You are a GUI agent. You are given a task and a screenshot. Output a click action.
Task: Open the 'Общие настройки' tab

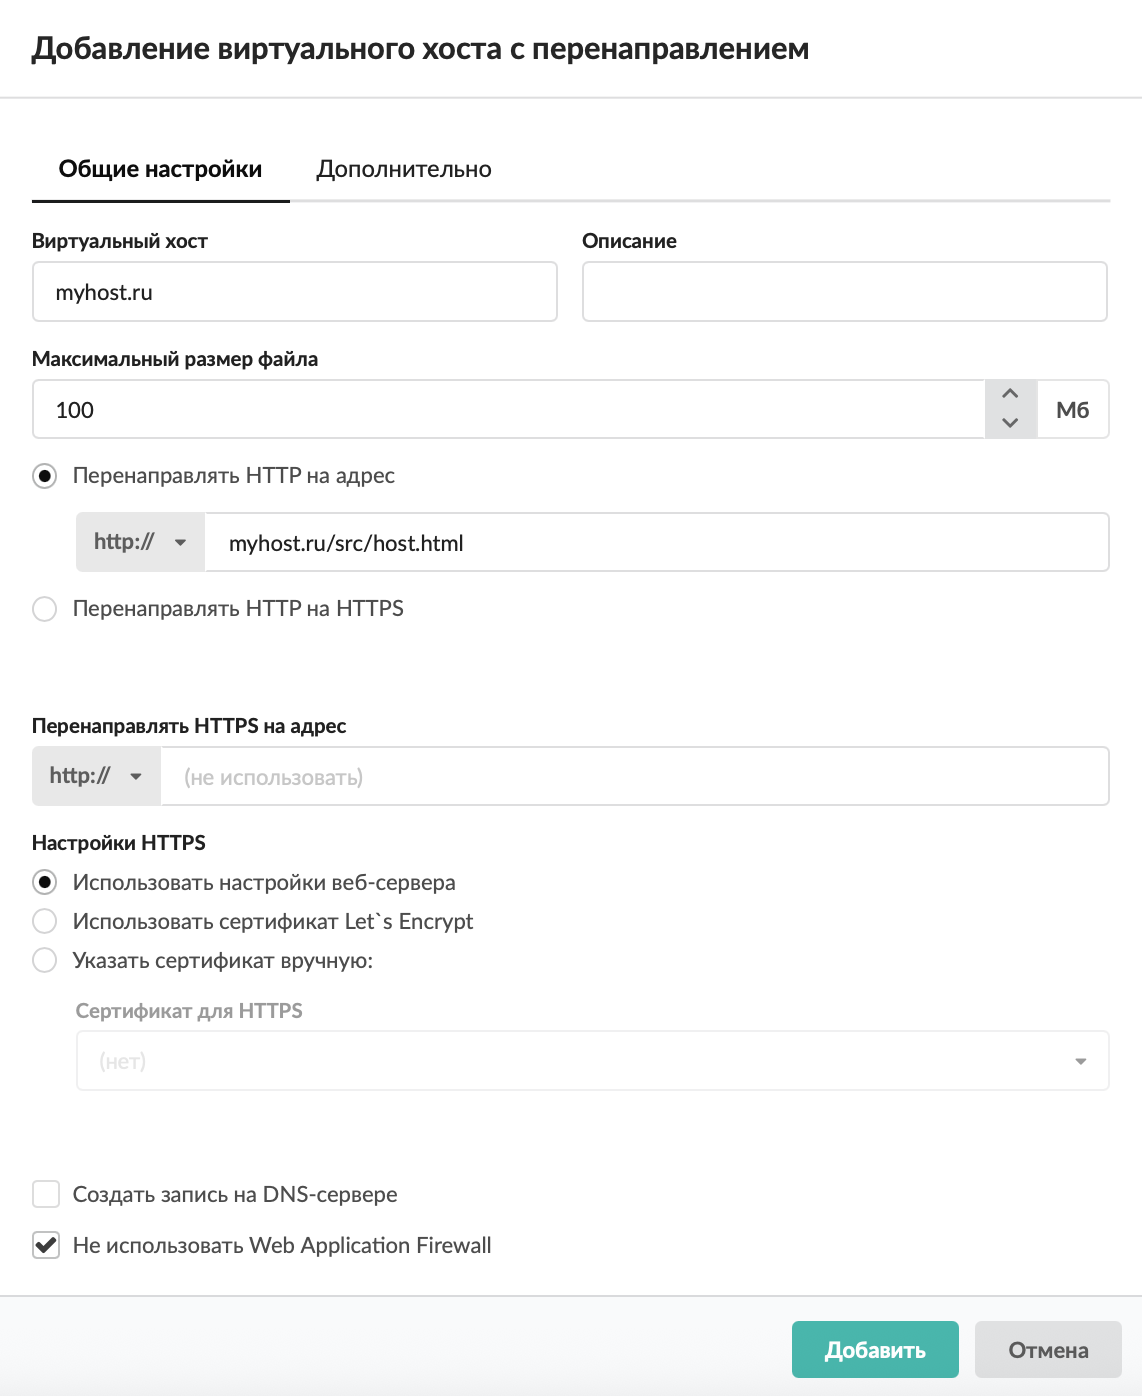coord(160,170)
